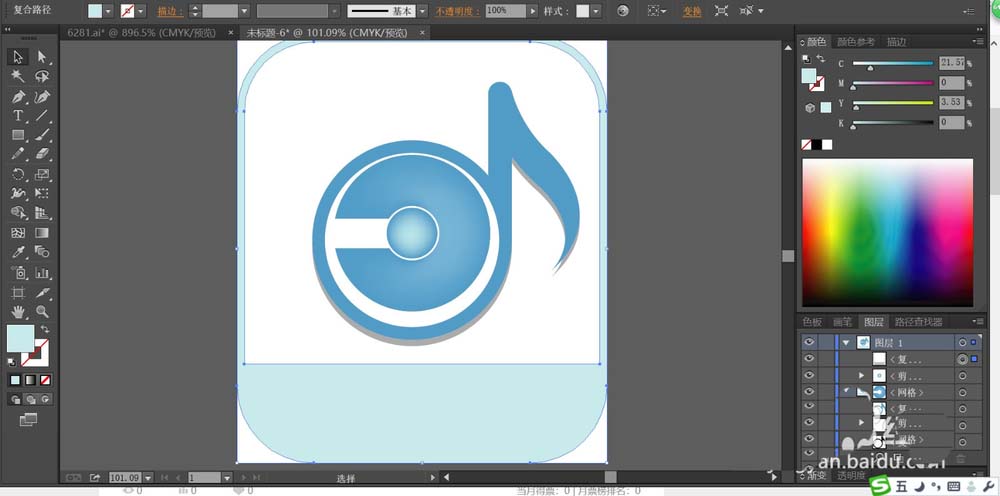Select the Eraser tool
Image resolution: width=1000 pixels, height=496 pixels.
tap(42, 154)
